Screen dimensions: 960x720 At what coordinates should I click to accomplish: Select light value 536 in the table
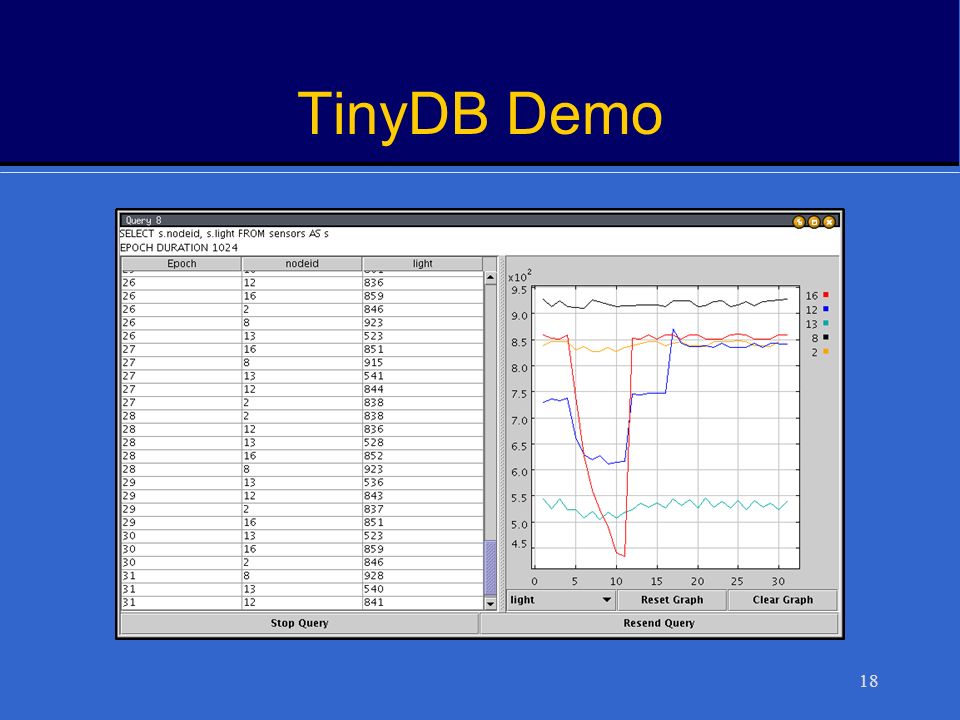coord(373,482)
